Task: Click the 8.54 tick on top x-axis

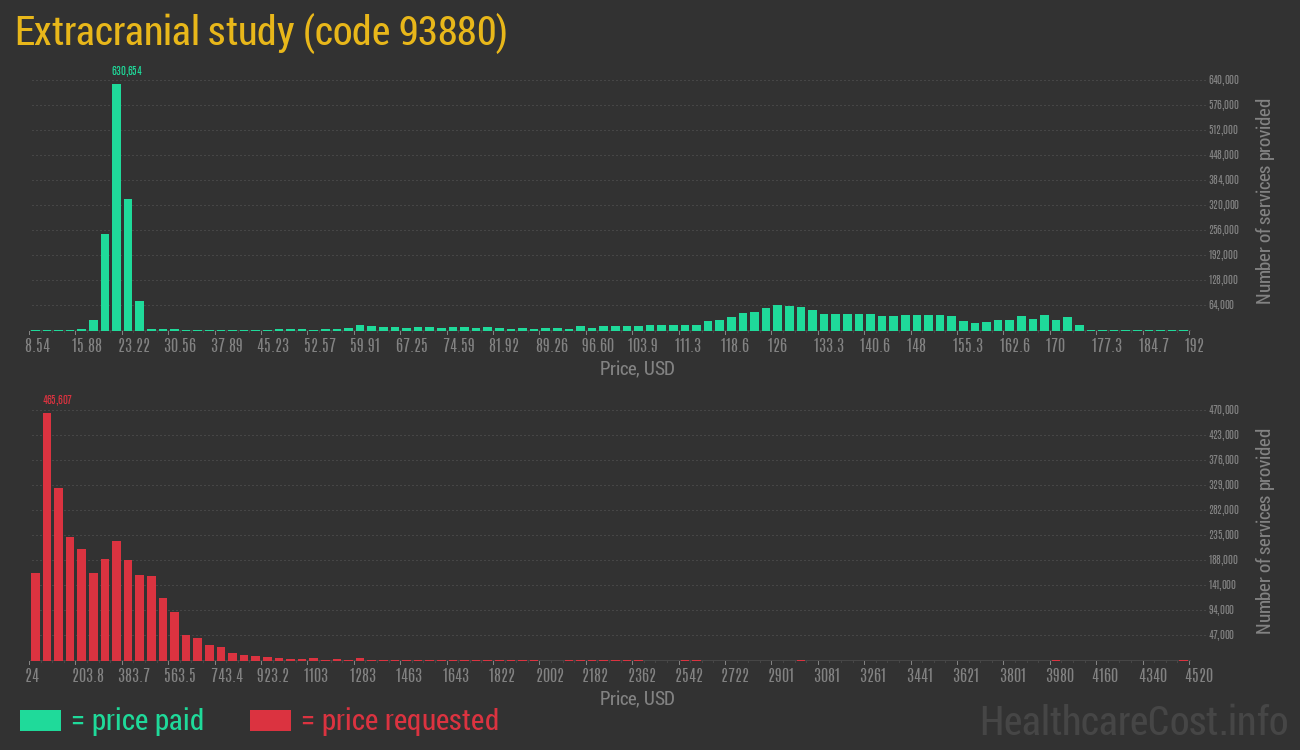Action: point(37,346)
